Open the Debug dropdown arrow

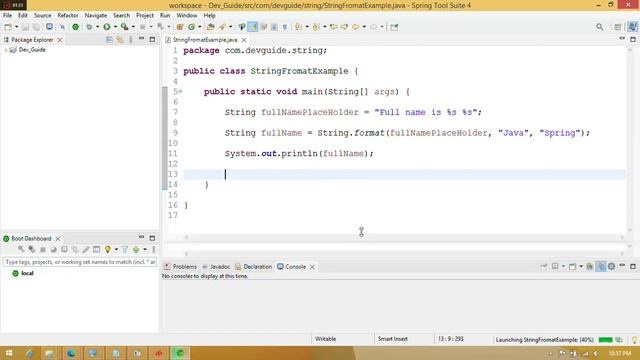click(98, 27)
